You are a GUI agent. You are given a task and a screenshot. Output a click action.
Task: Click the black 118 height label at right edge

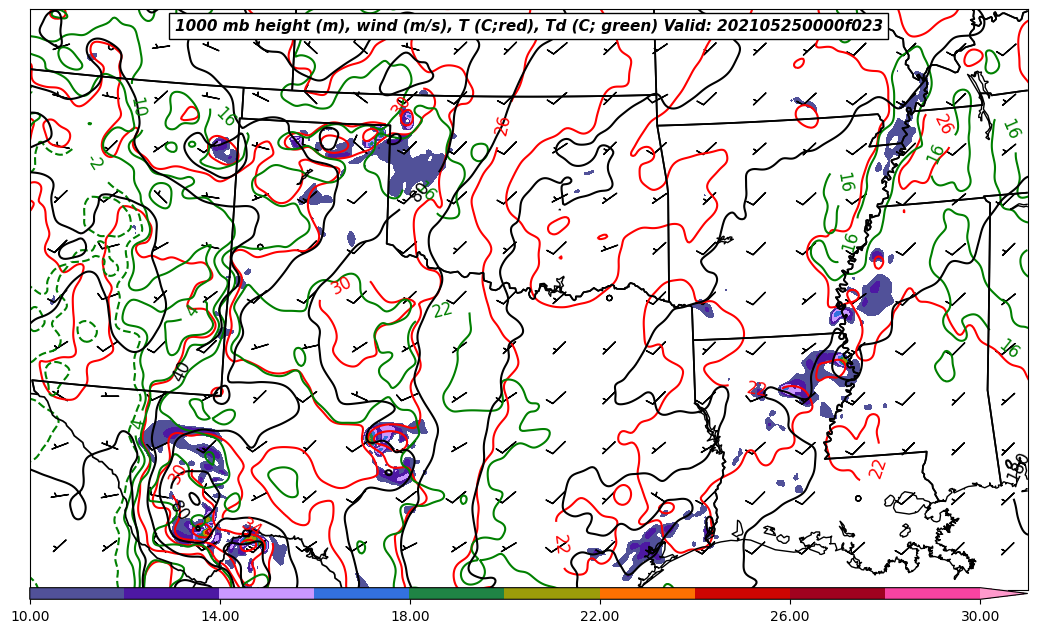(1018, 469)
